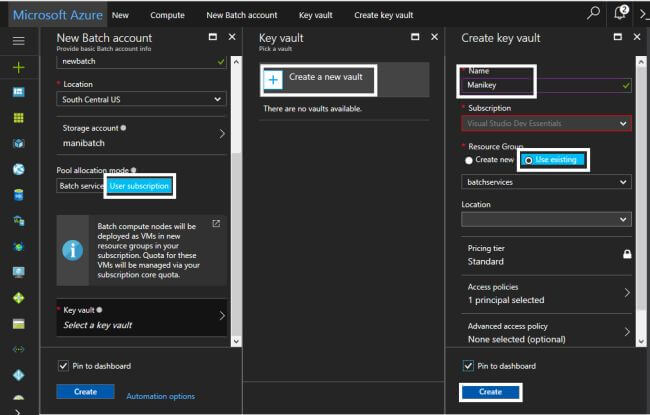Click the green plus New resource icon
Viewport: 650px width, 415px height.
19,67
